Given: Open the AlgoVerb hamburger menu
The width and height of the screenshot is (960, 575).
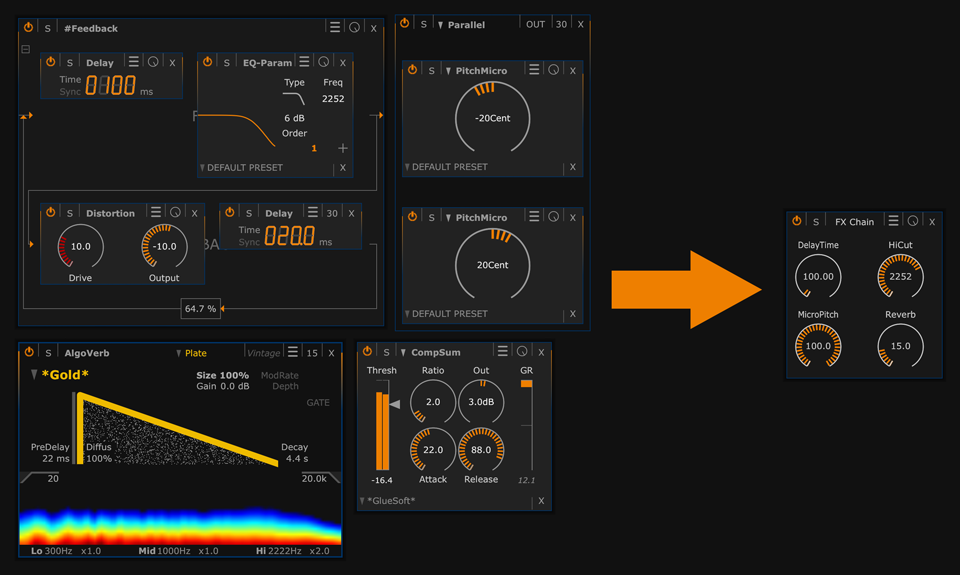Looking at the screenshot, I should tap(293, 352).
